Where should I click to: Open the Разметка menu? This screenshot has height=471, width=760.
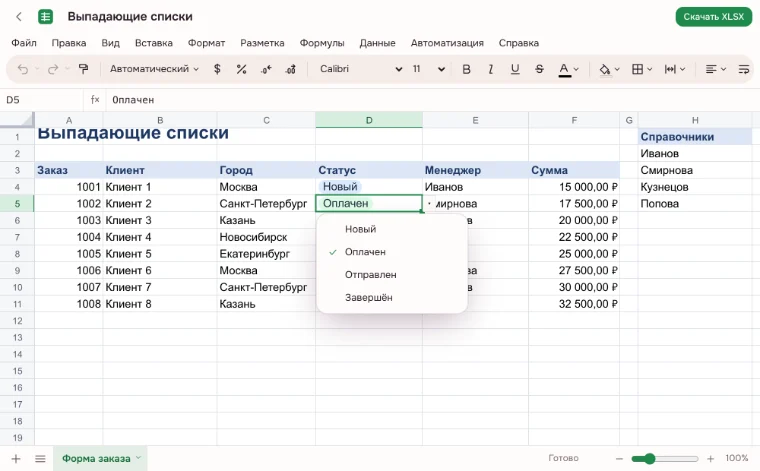(x=262, y=43)
